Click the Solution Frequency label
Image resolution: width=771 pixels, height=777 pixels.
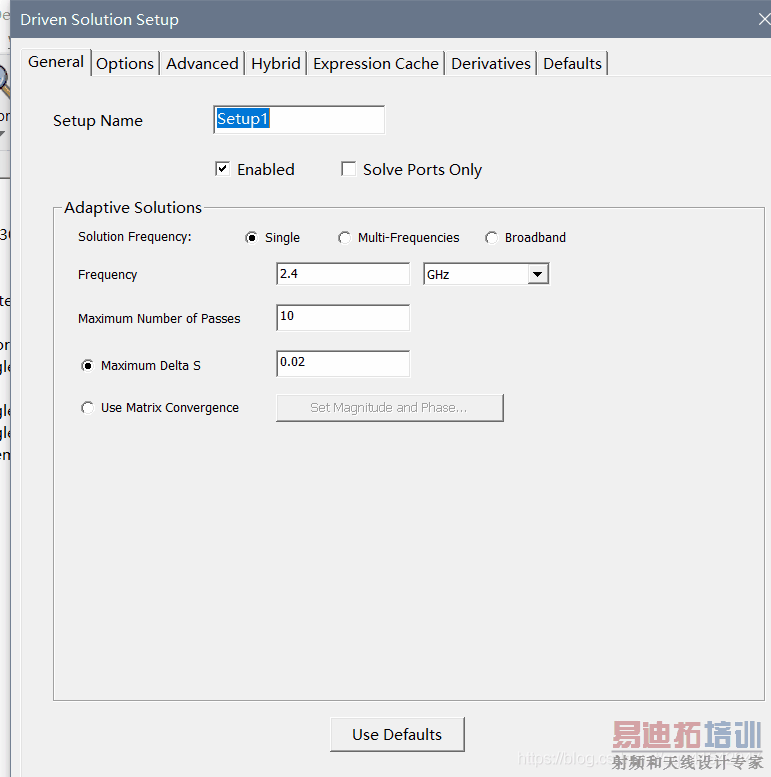pyautogui.click(x=134, y=237)
